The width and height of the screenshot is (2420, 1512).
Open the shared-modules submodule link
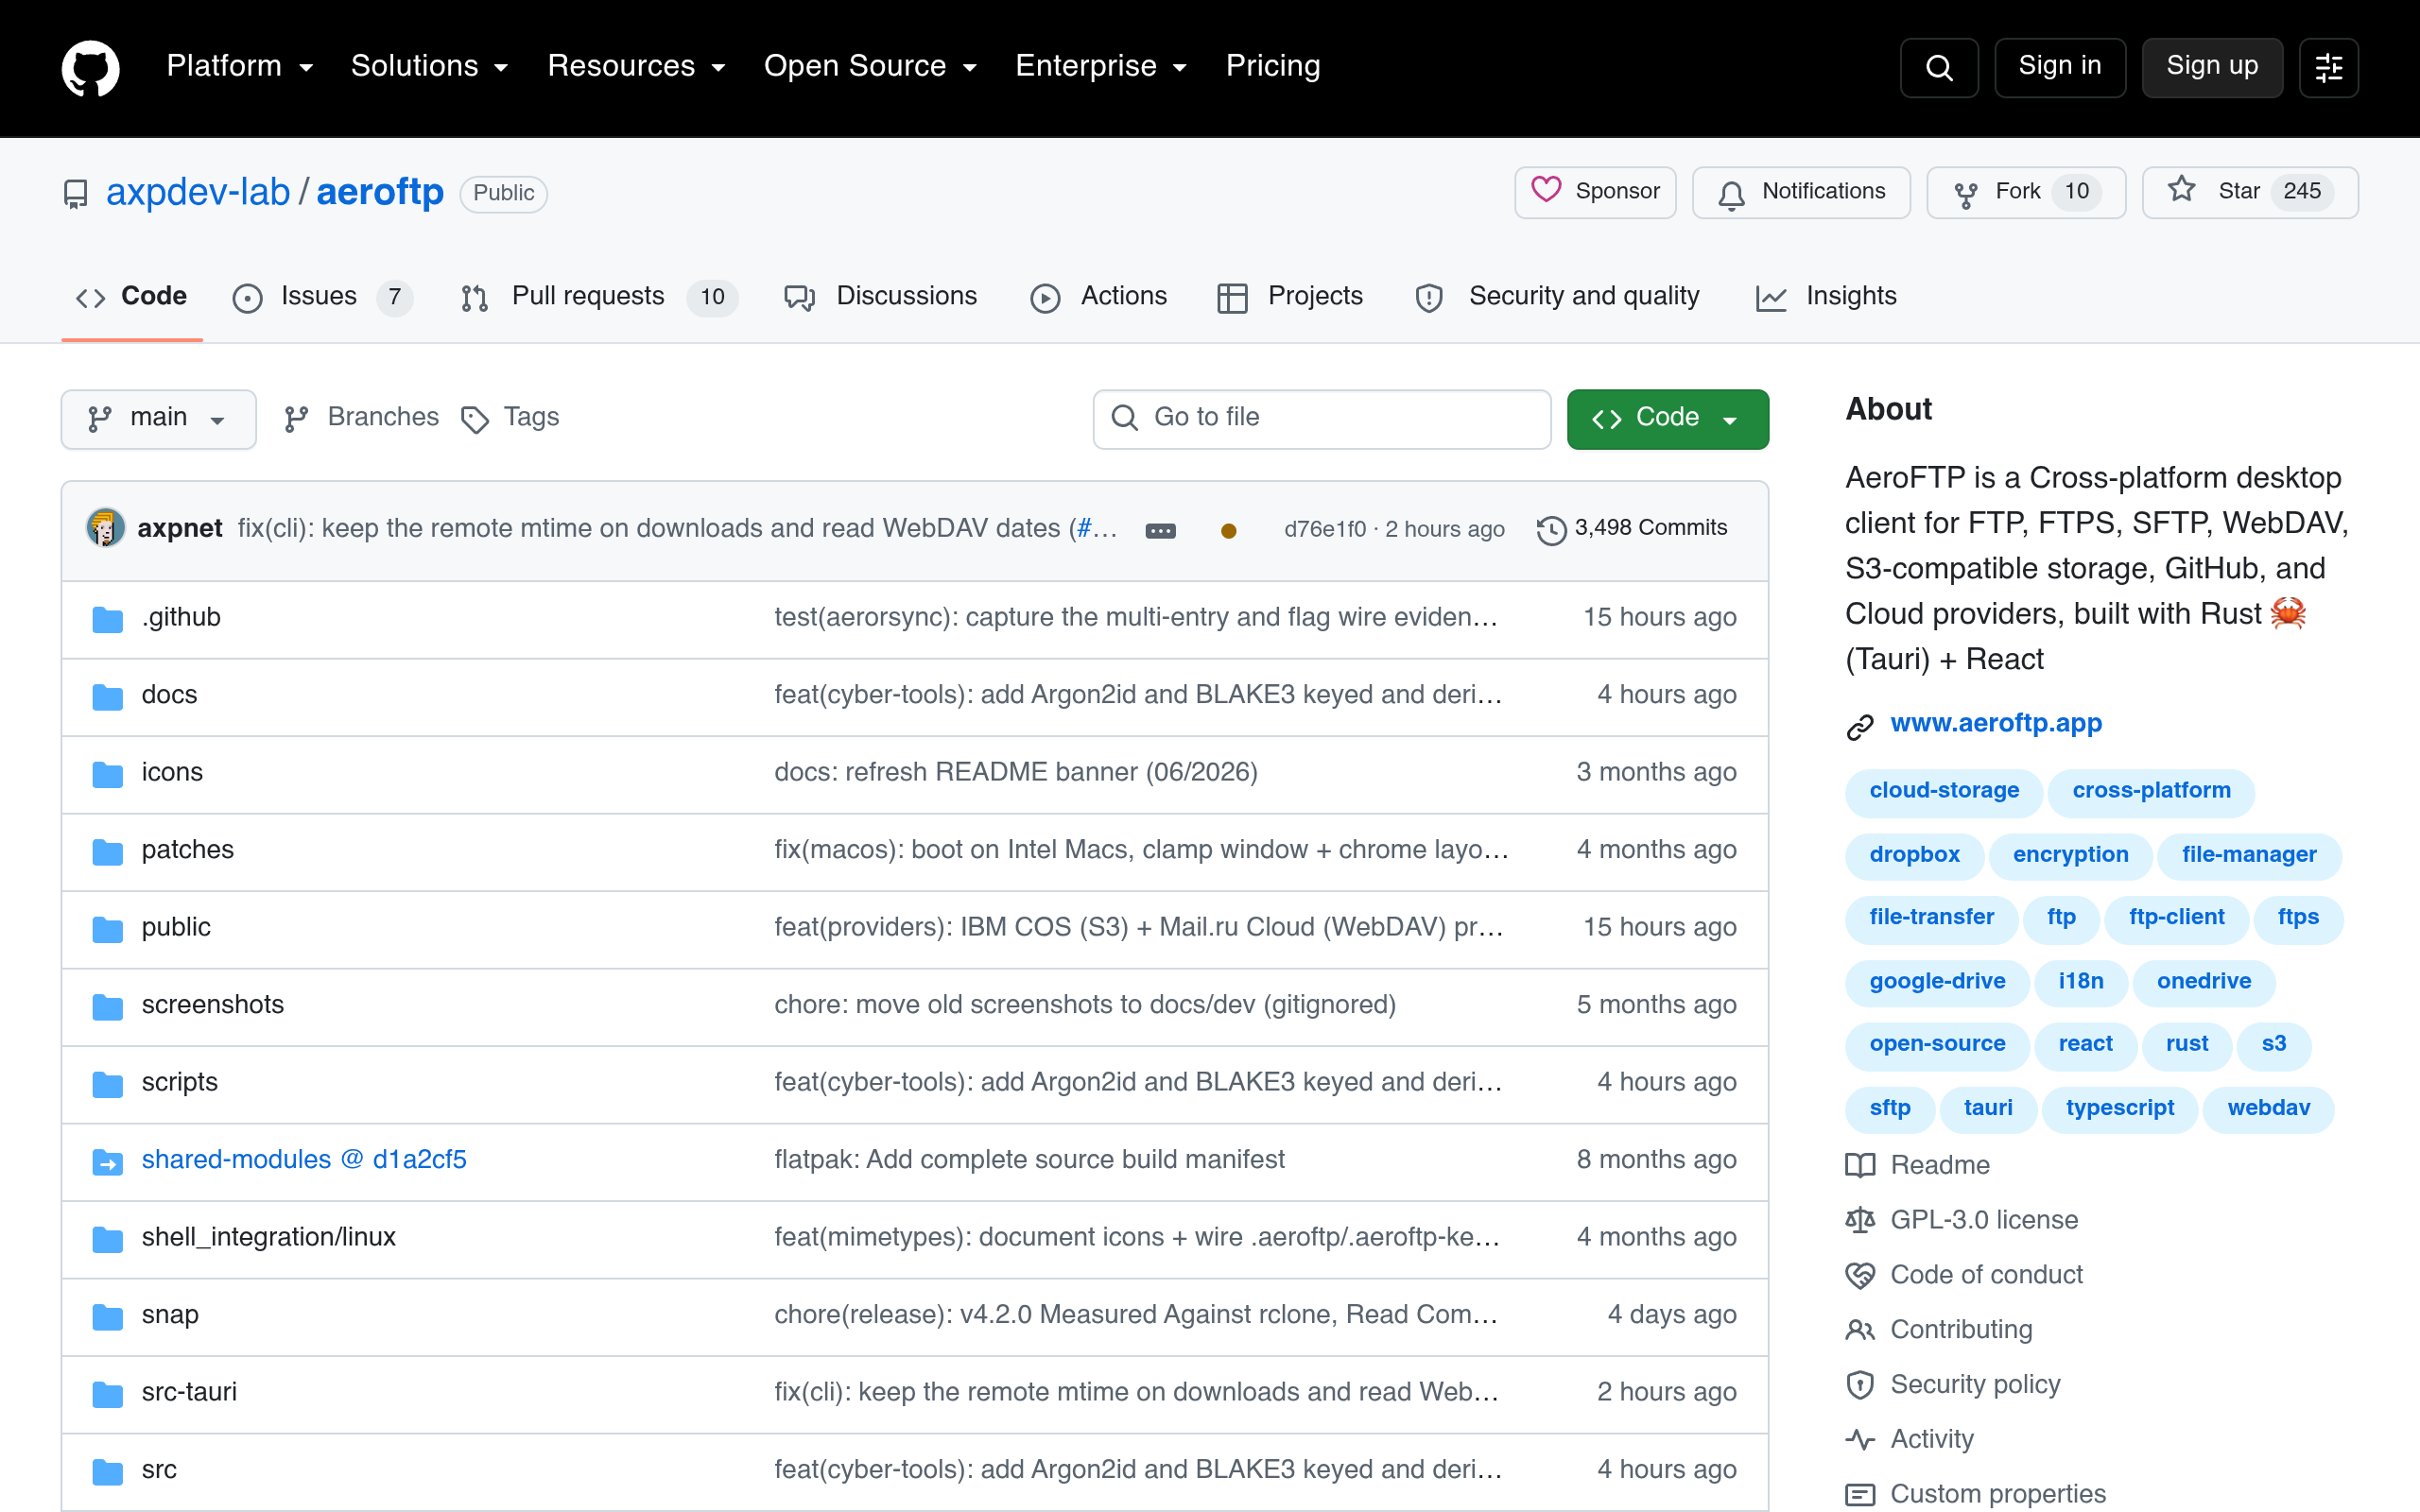coord(304,1160)
